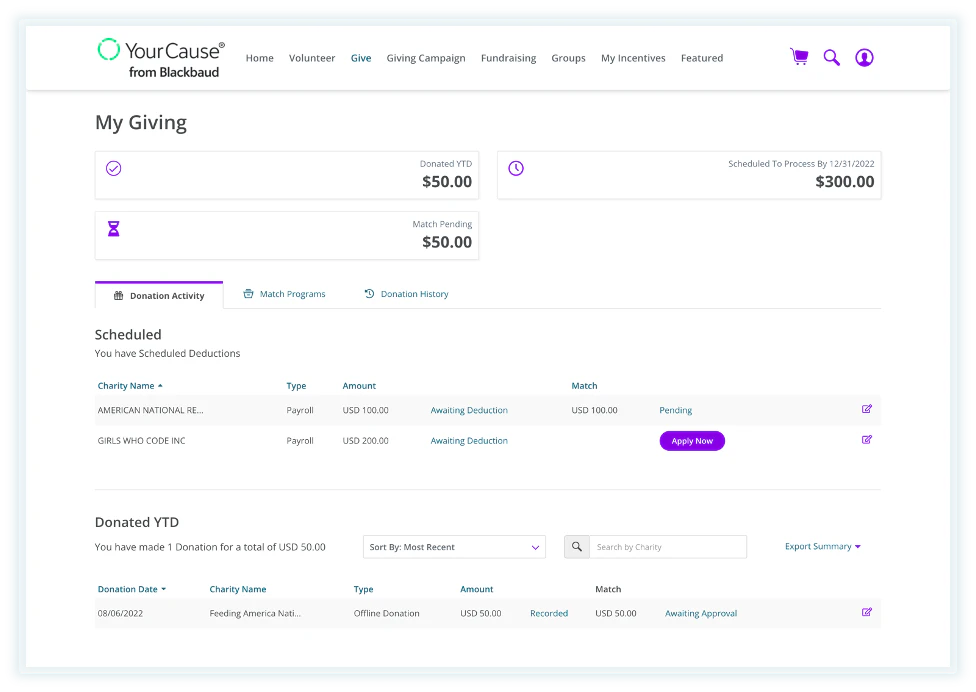This screenshot has height=692, width=976.
Task: Open the Sort By Most Recent dropdown
Action: point(453,546)
